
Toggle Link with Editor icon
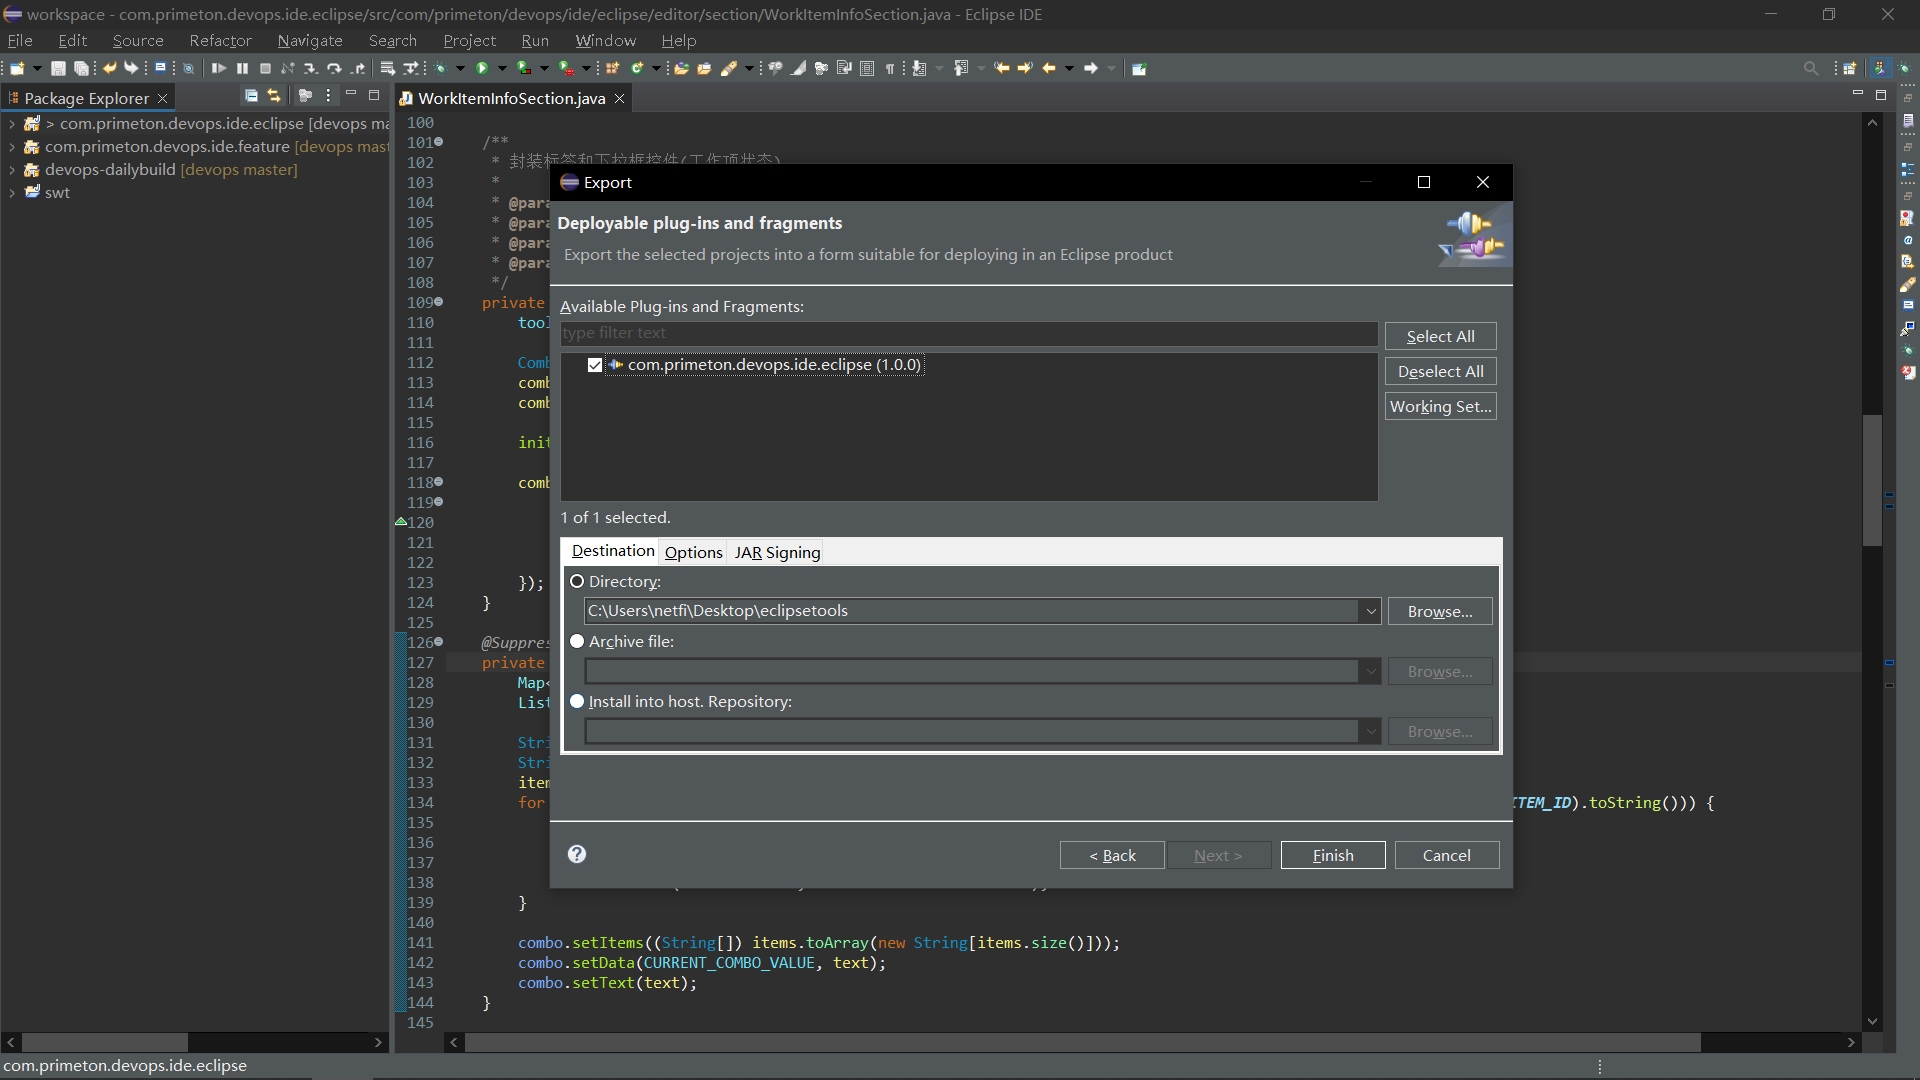[x=274, y=96]
